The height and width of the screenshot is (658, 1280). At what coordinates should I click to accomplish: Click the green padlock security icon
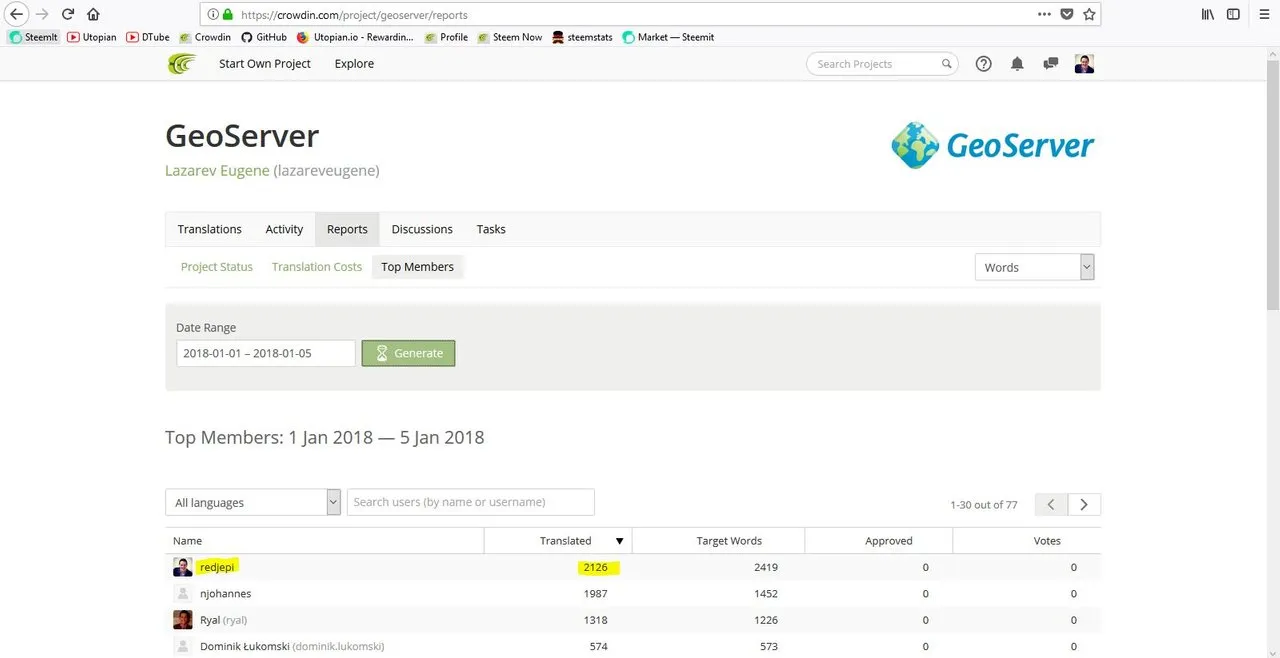pyautogui.click(x=228, y=15)
